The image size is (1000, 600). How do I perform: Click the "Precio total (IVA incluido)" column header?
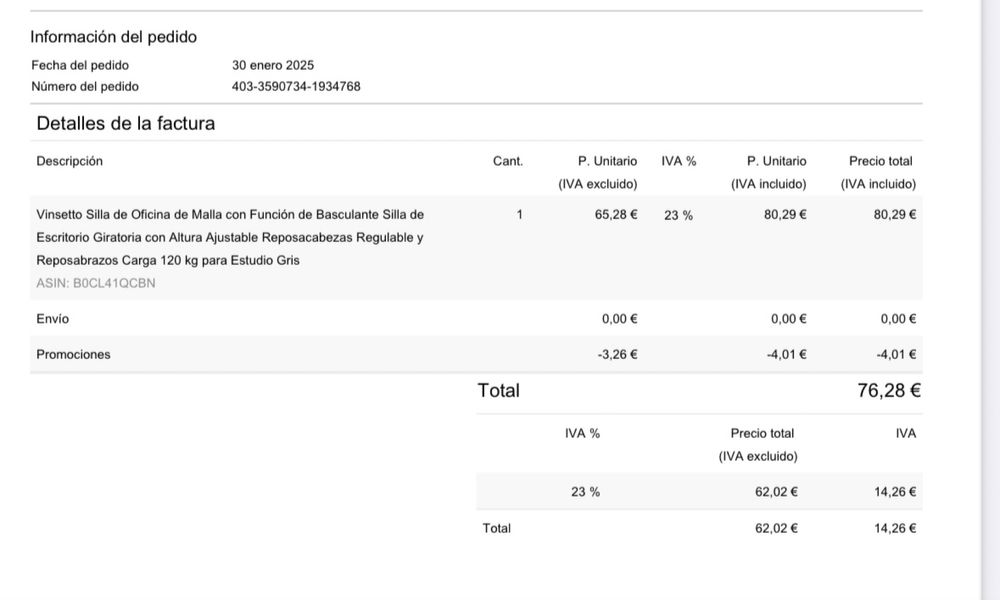(880, 172)
